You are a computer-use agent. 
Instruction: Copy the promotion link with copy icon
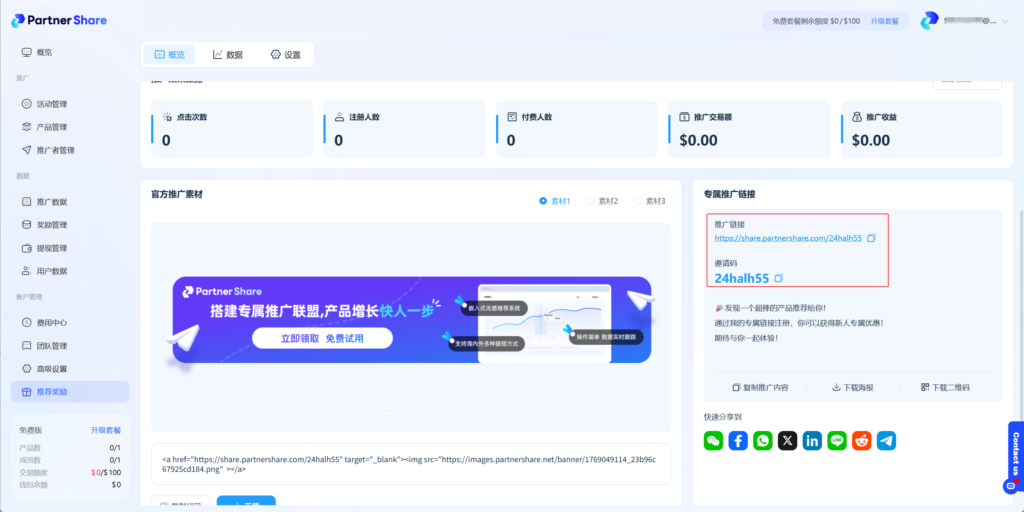(x=872, y=238)
